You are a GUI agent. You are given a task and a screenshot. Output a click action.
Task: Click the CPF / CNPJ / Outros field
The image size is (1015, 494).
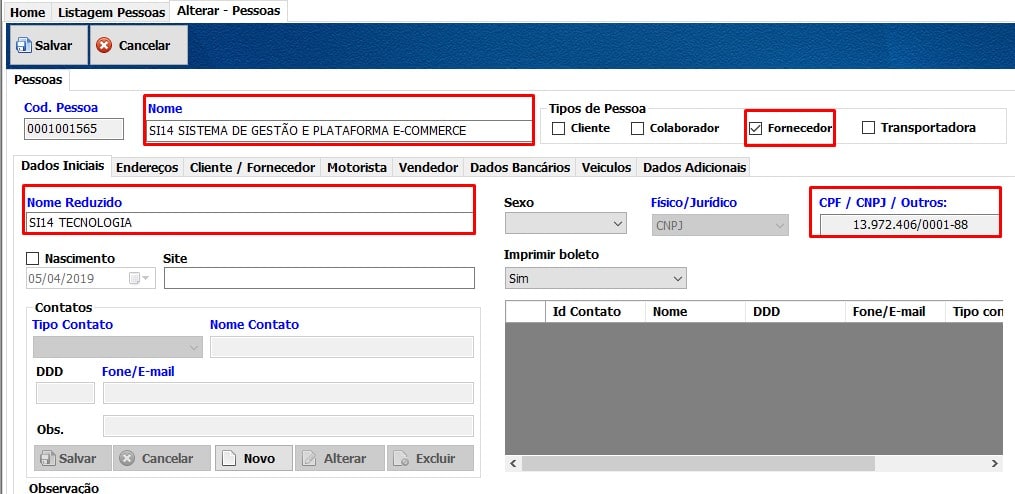909,225
